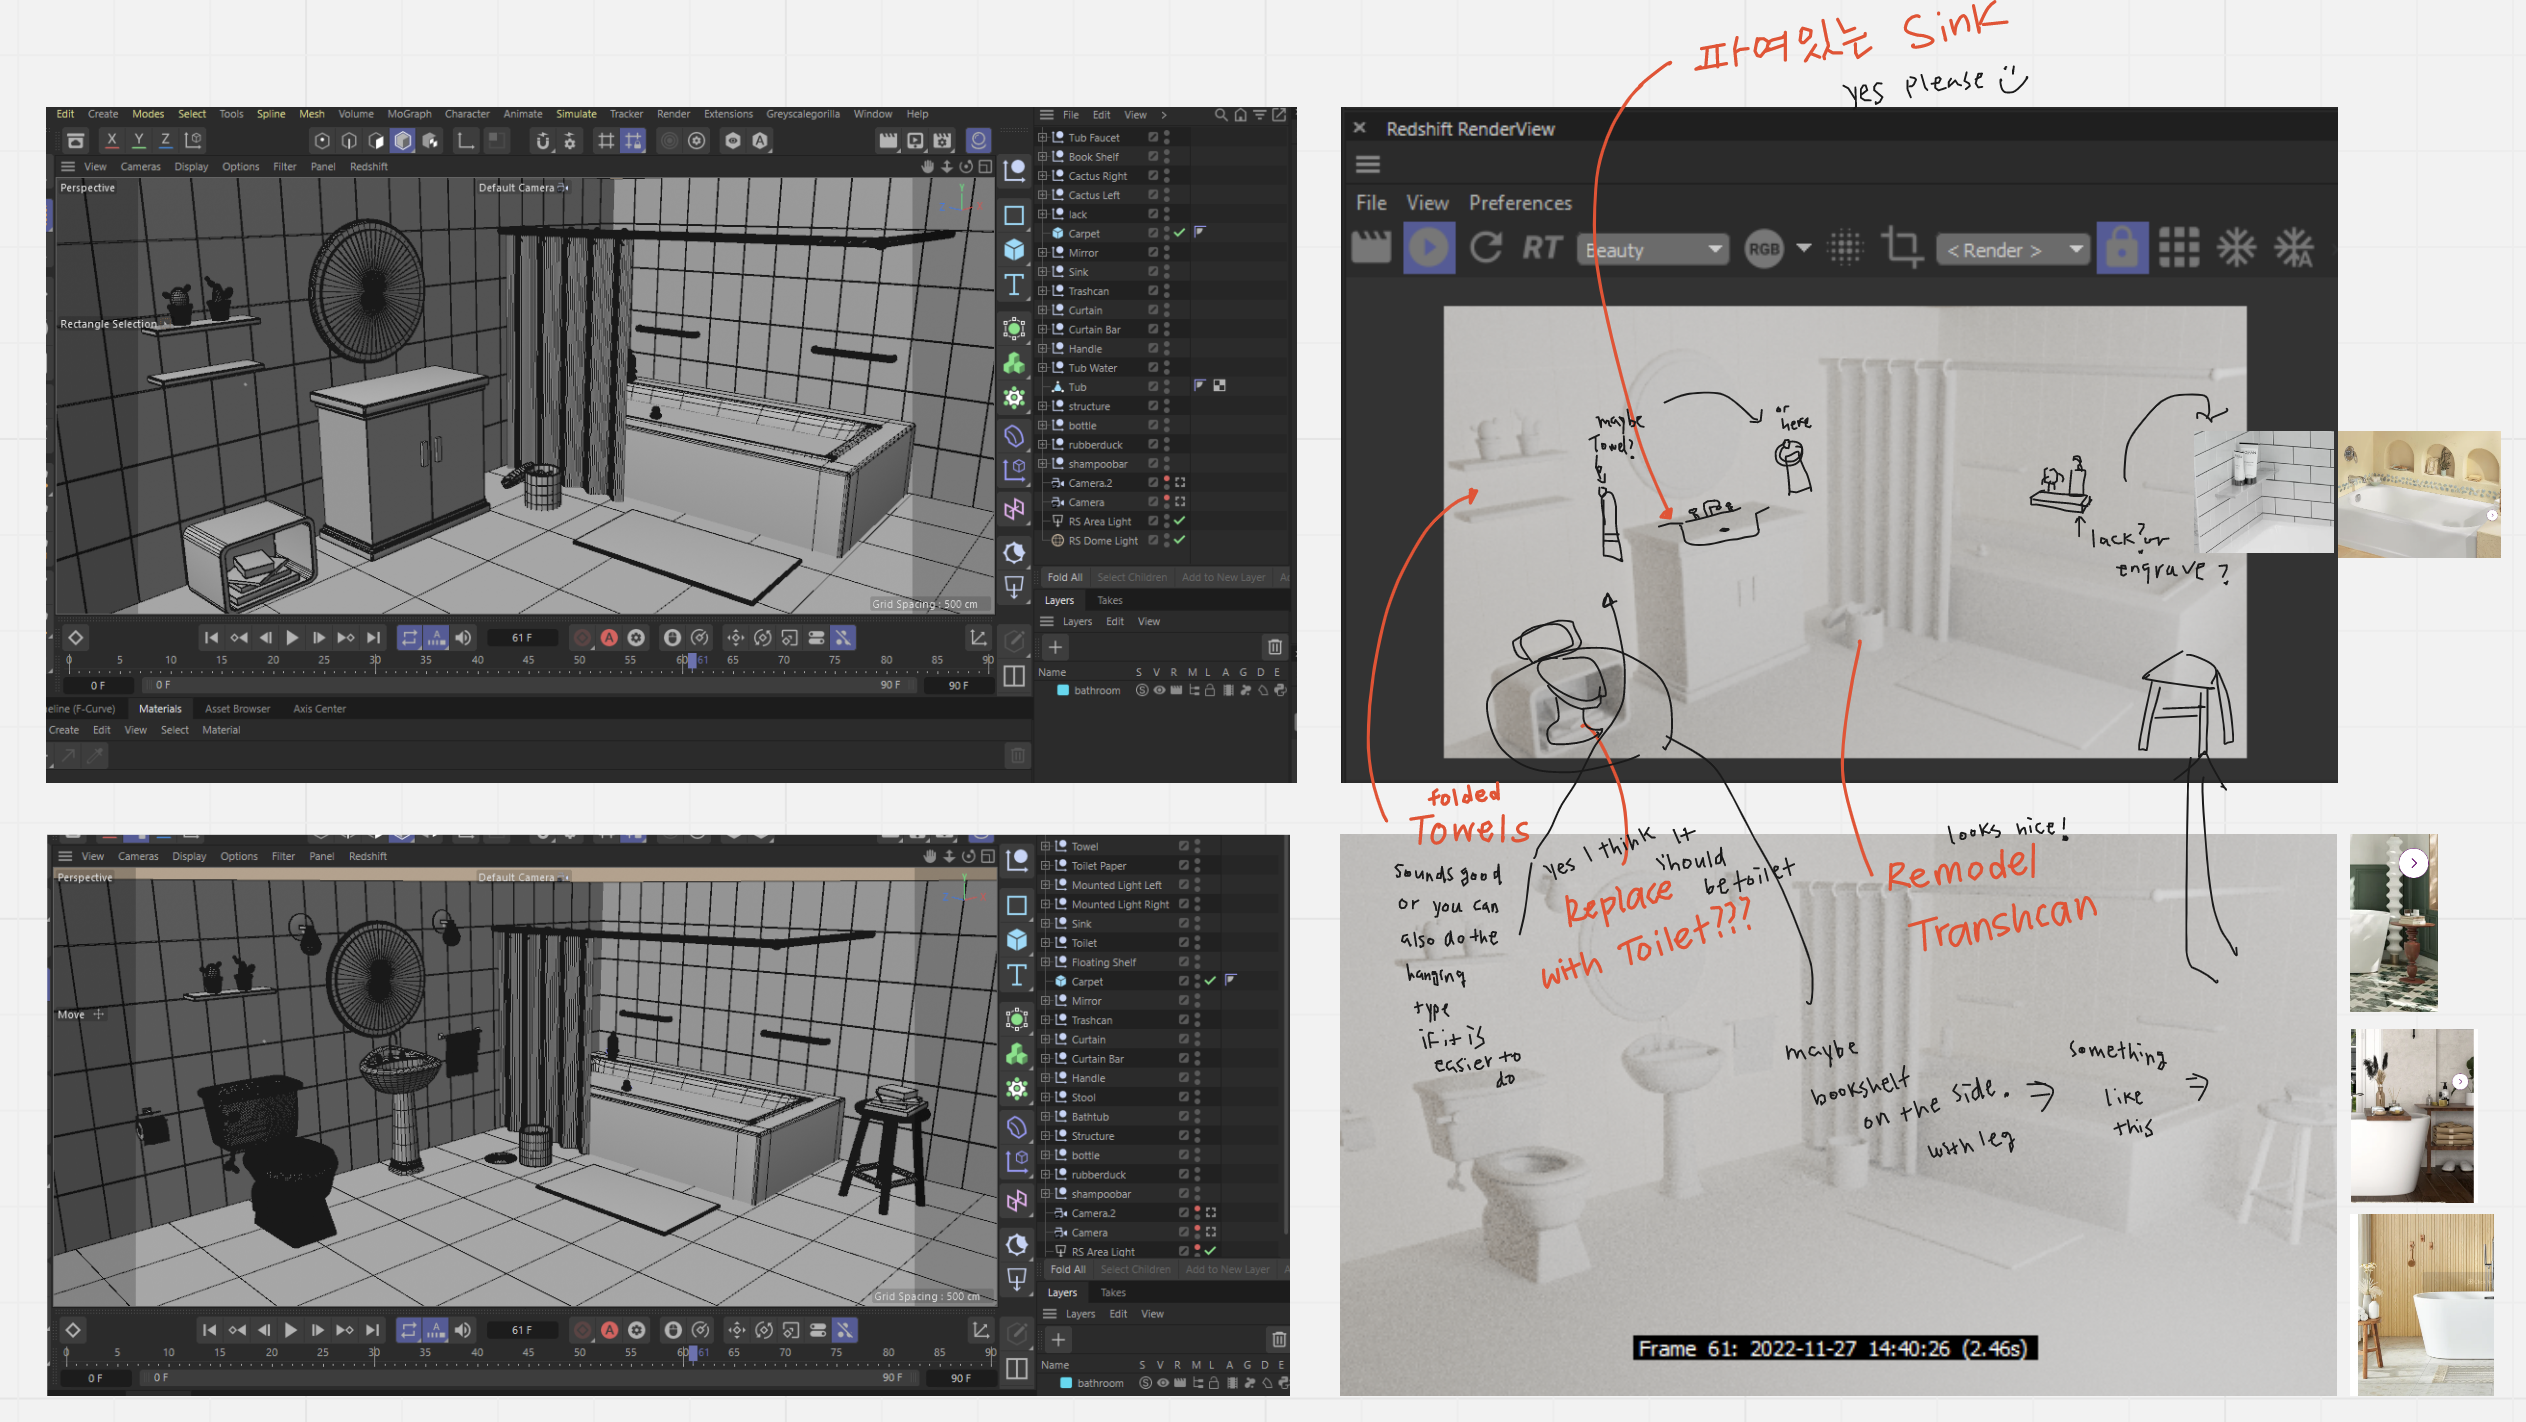Open the wooden wall bathroom reference photo
Image resolution: width=2526 pixels, height=1422 pixels.
tap(2426, 1304)
